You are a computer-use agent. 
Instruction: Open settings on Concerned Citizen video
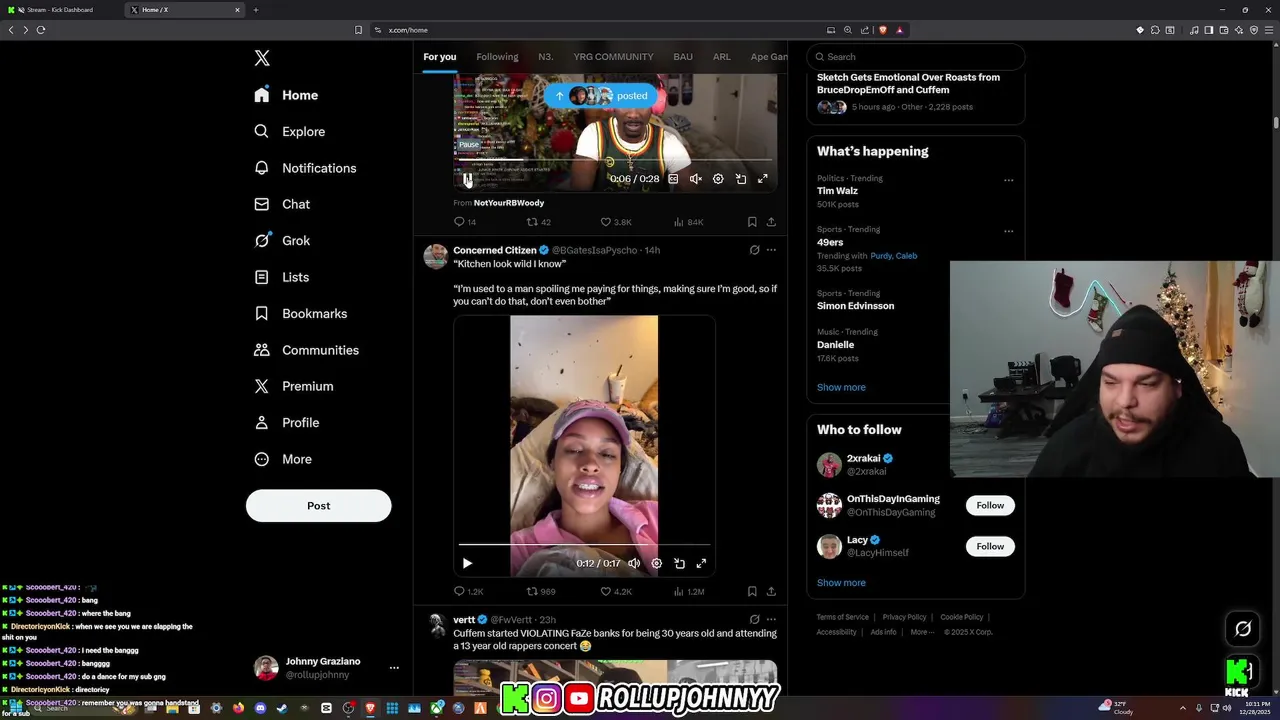point(657,563)
